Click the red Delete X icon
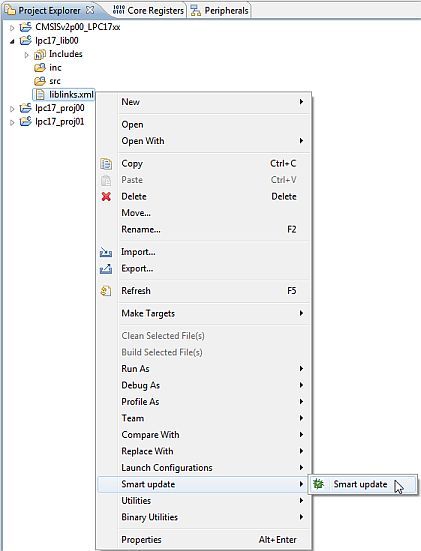The image size is (421, 551). point(106,196)
